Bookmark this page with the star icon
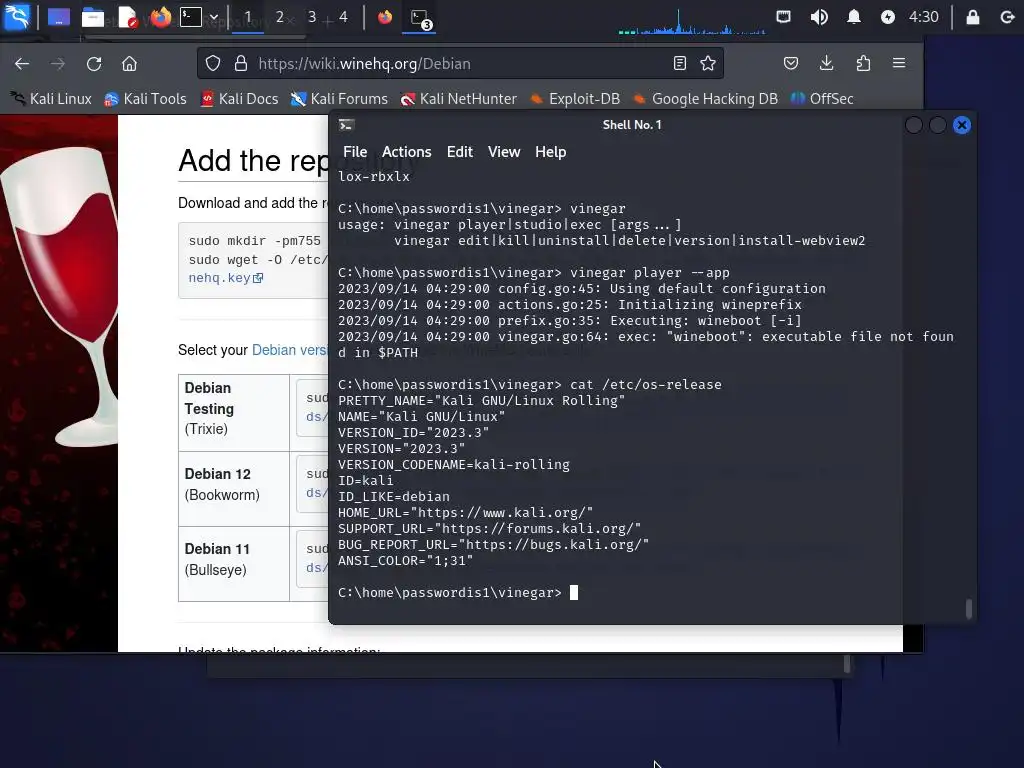Screen dimensions: 1024x768 pyautogui.click(x=708, y=63)
